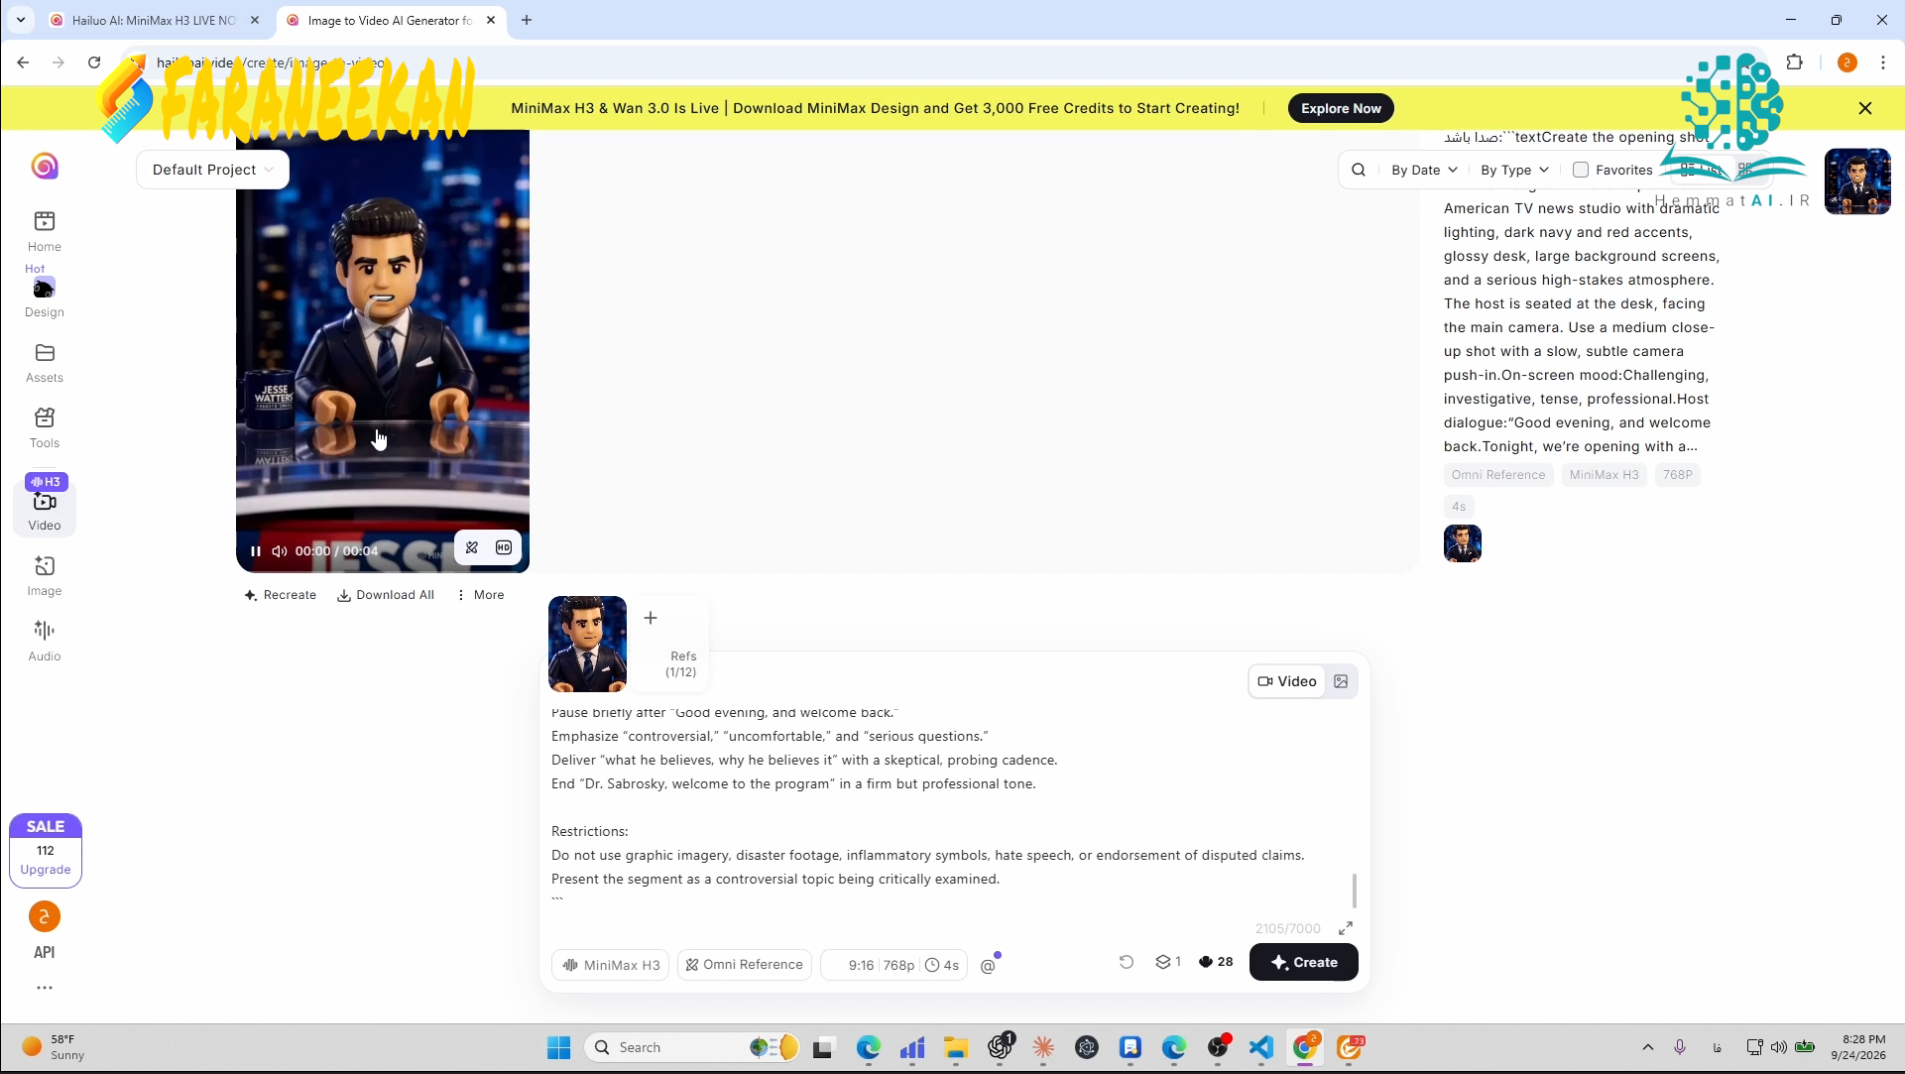This screenshot has width=1905, height=1074.
Task: Click Explore Now in the banner
Action: coord(1340,108)
